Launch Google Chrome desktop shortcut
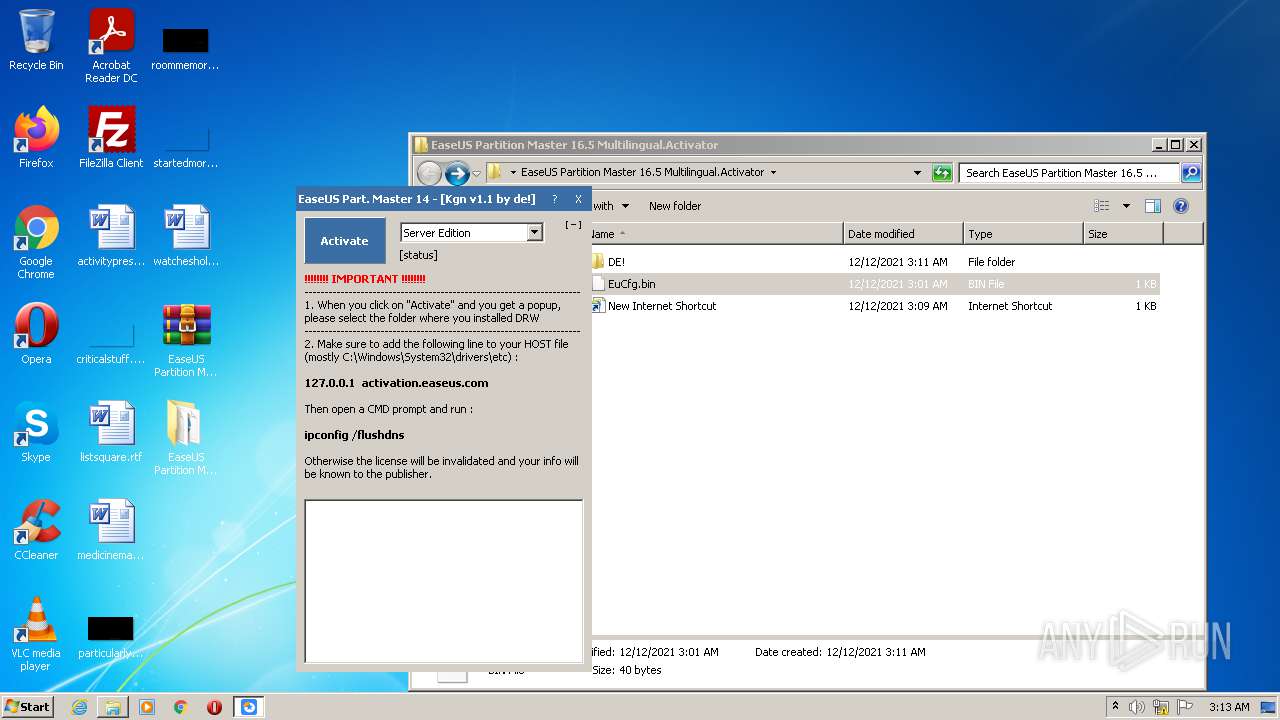The image size is (1280, 720). 36,242
